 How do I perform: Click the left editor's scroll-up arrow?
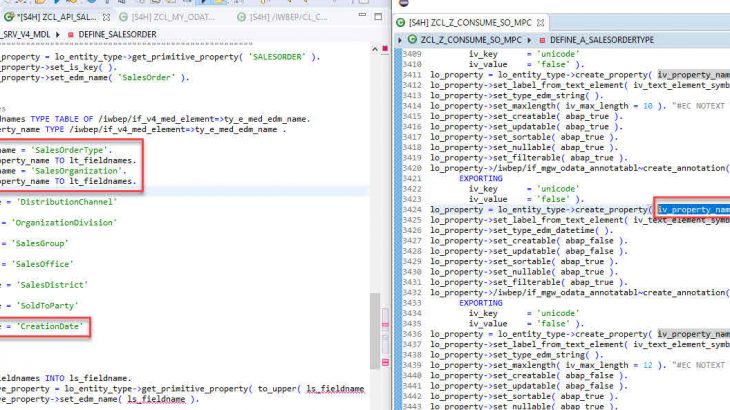click(x=375, y=49)
